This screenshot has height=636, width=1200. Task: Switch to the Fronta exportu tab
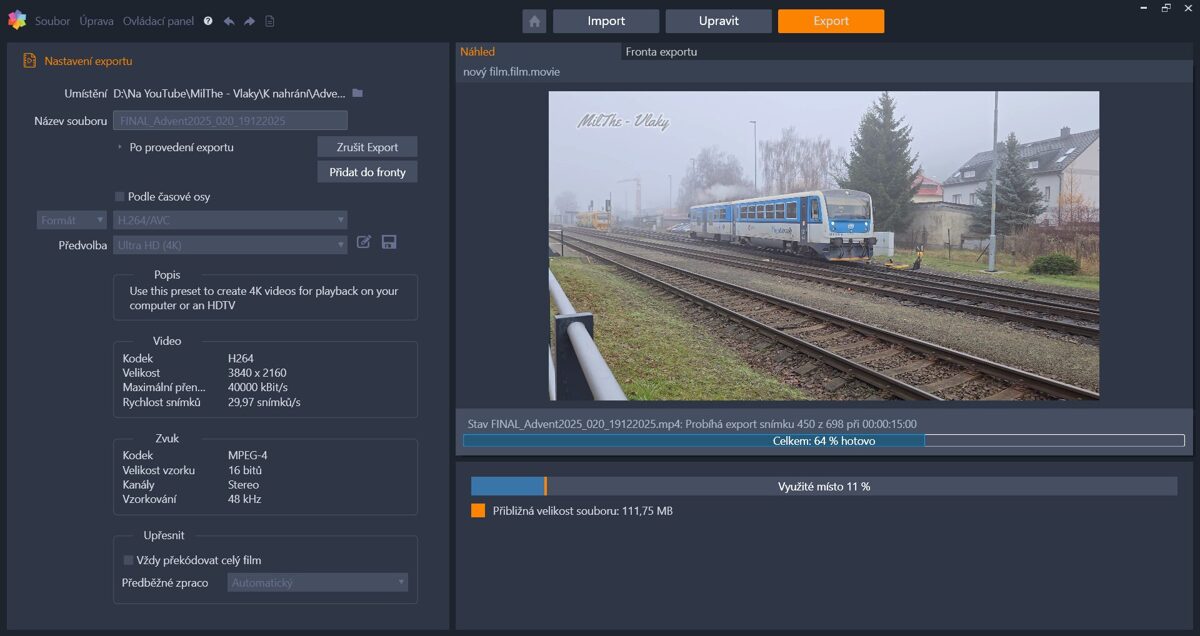point(661,52)
